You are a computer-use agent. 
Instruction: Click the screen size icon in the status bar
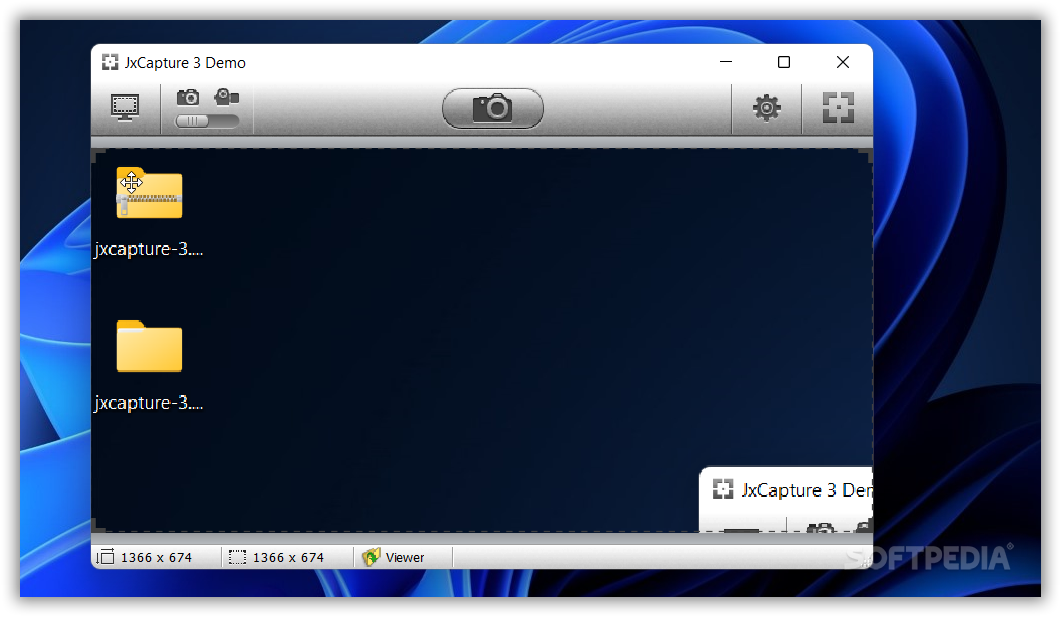106,557
